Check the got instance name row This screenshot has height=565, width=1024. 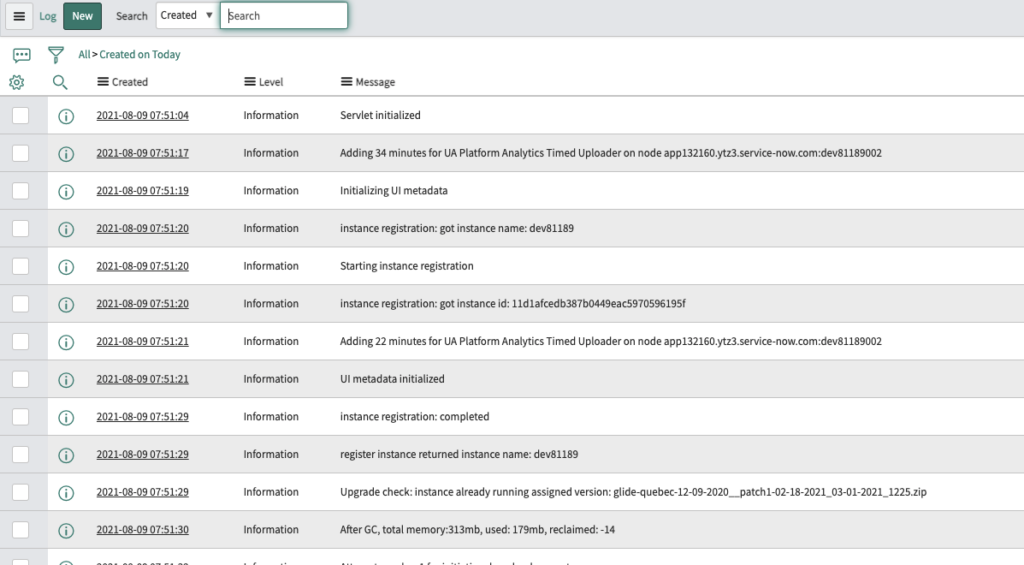click(20, 229)
